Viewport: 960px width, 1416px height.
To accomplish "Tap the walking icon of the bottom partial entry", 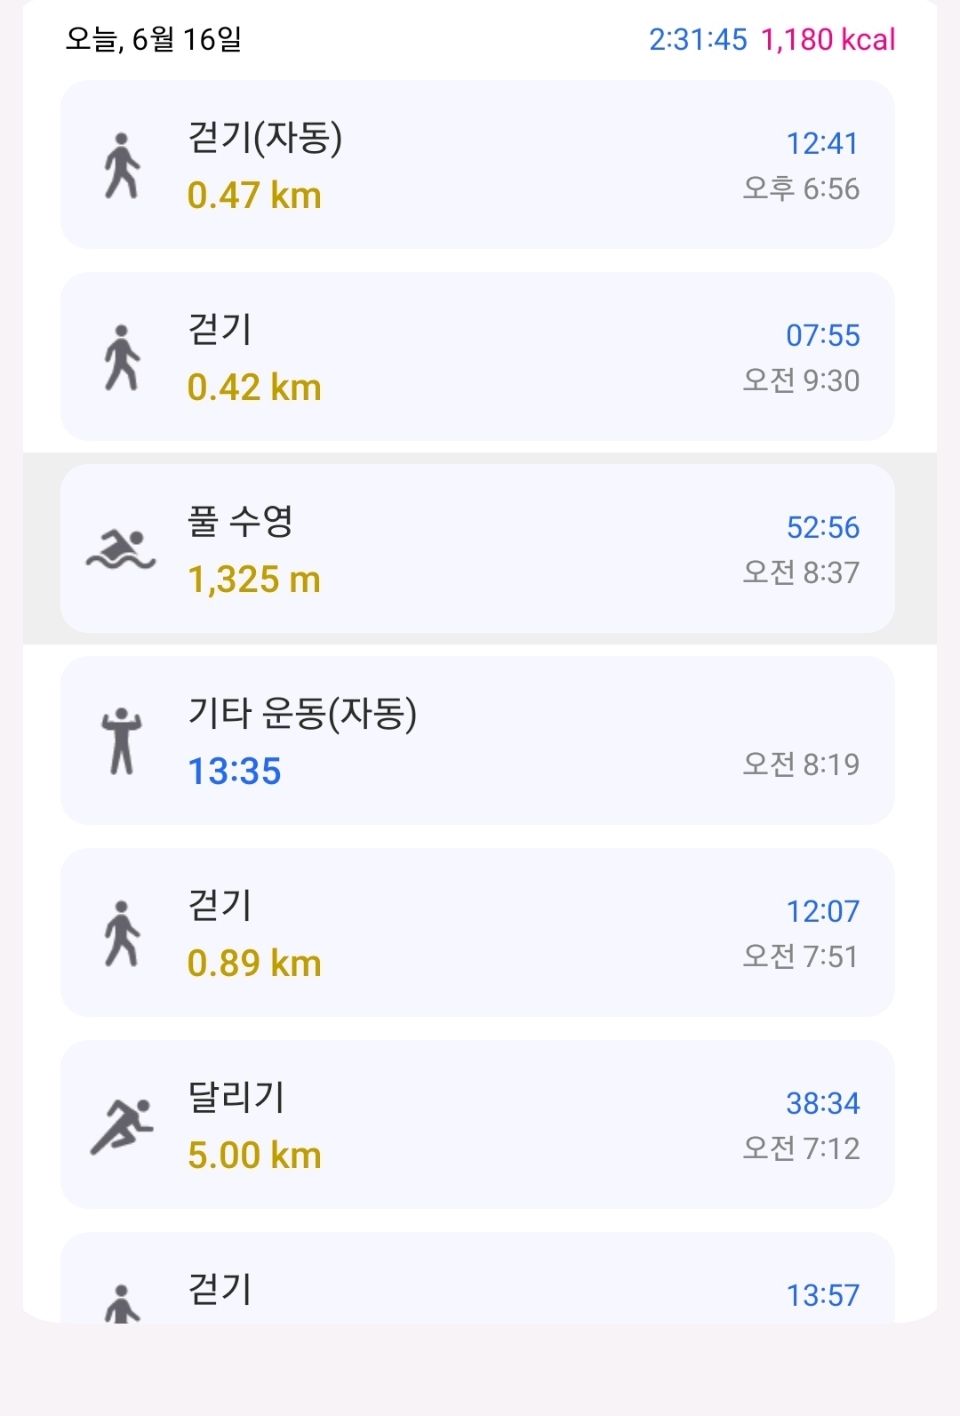I will pos(122,1303).
